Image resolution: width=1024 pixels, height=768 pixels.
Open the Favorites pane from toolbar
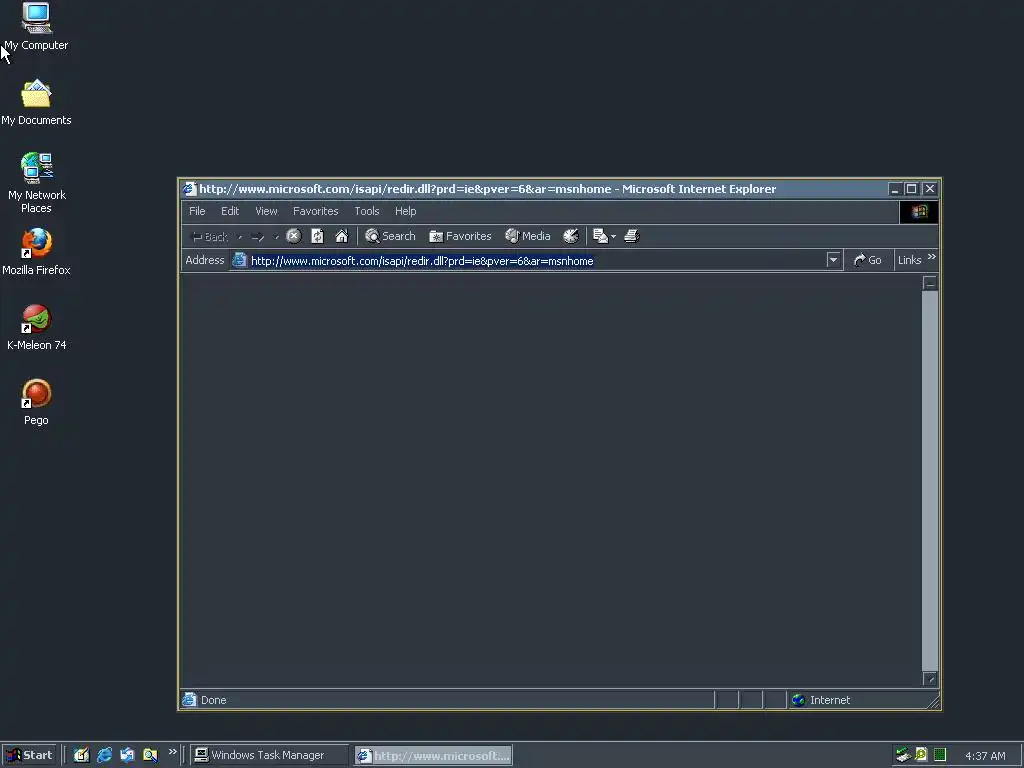pyautogui.click(x=460, y=236)
